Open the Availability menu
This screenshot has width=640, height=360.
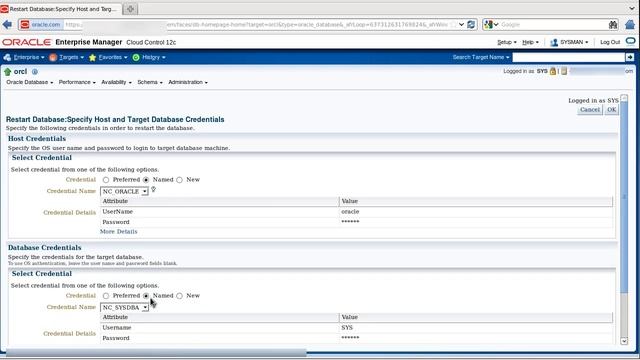[116, 82]
